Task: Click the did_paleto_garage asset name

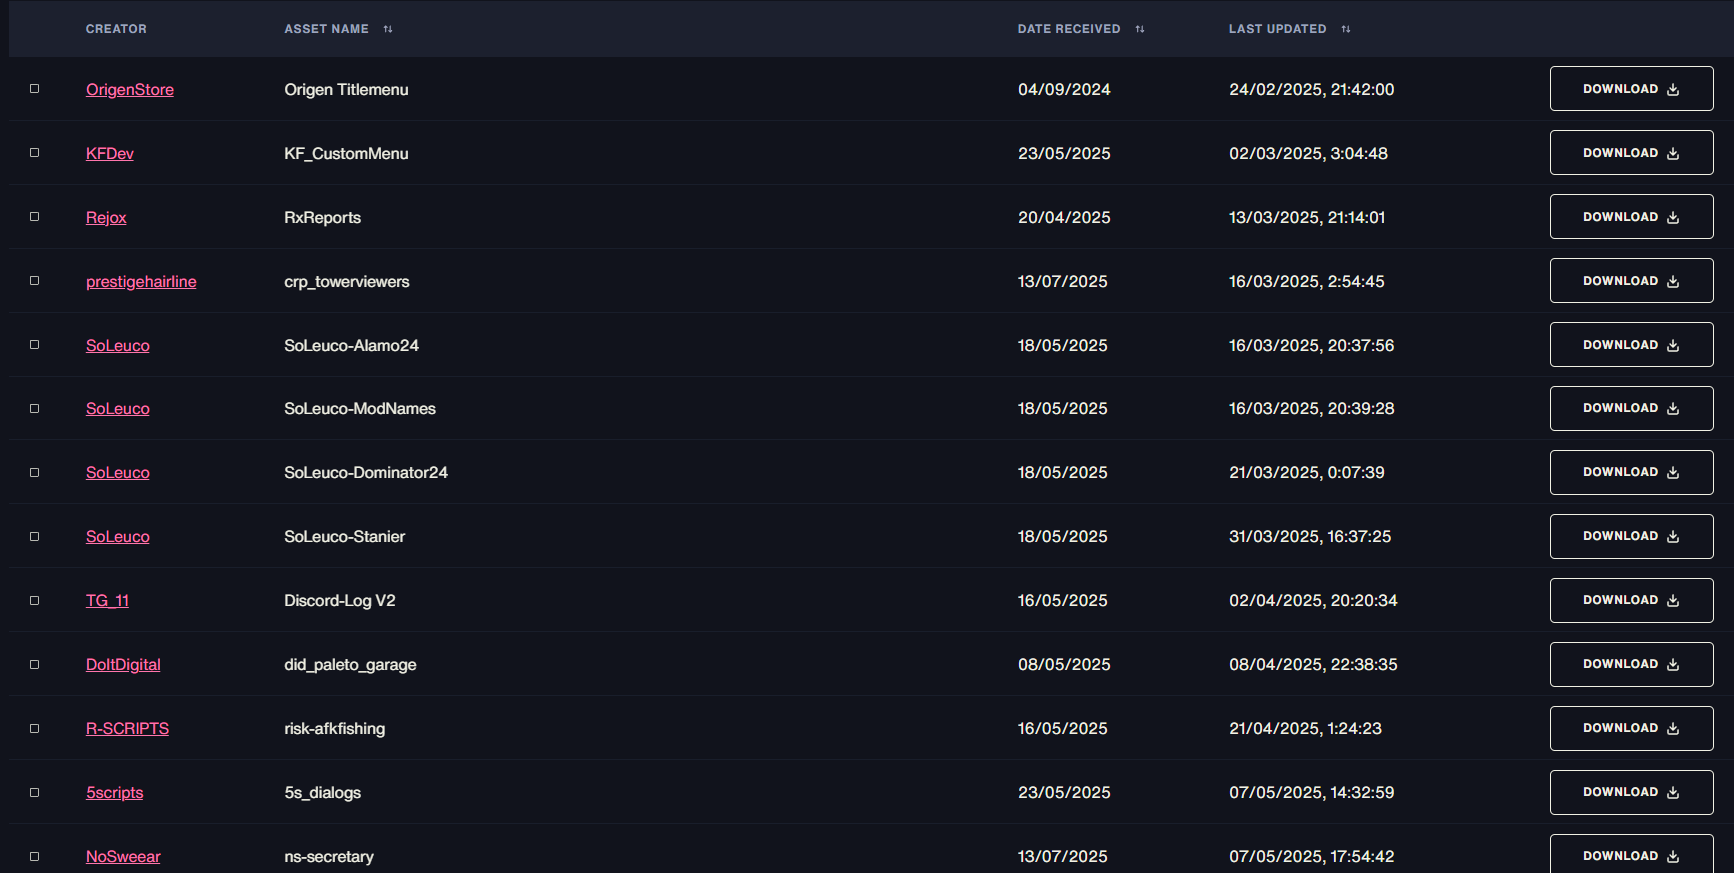Action: [x=350, y=665]
